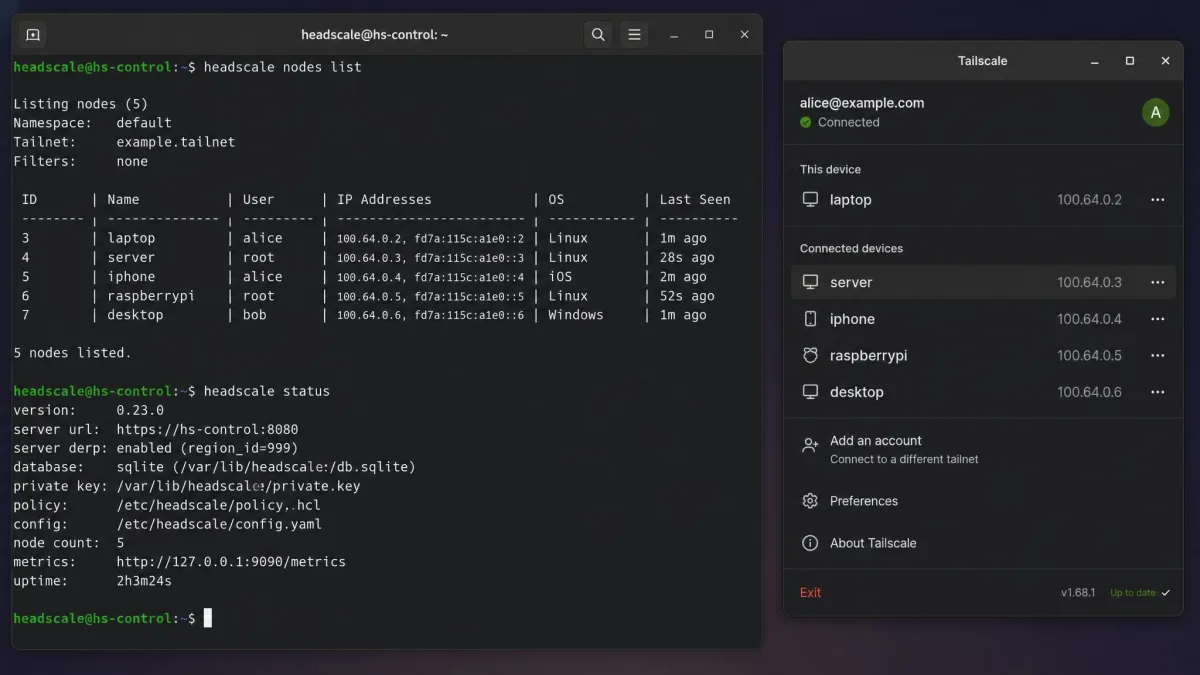Click the About Tailscale info icon
Image resolution: width=1200 pixels, height=675 pixels.
pos(811,543)
